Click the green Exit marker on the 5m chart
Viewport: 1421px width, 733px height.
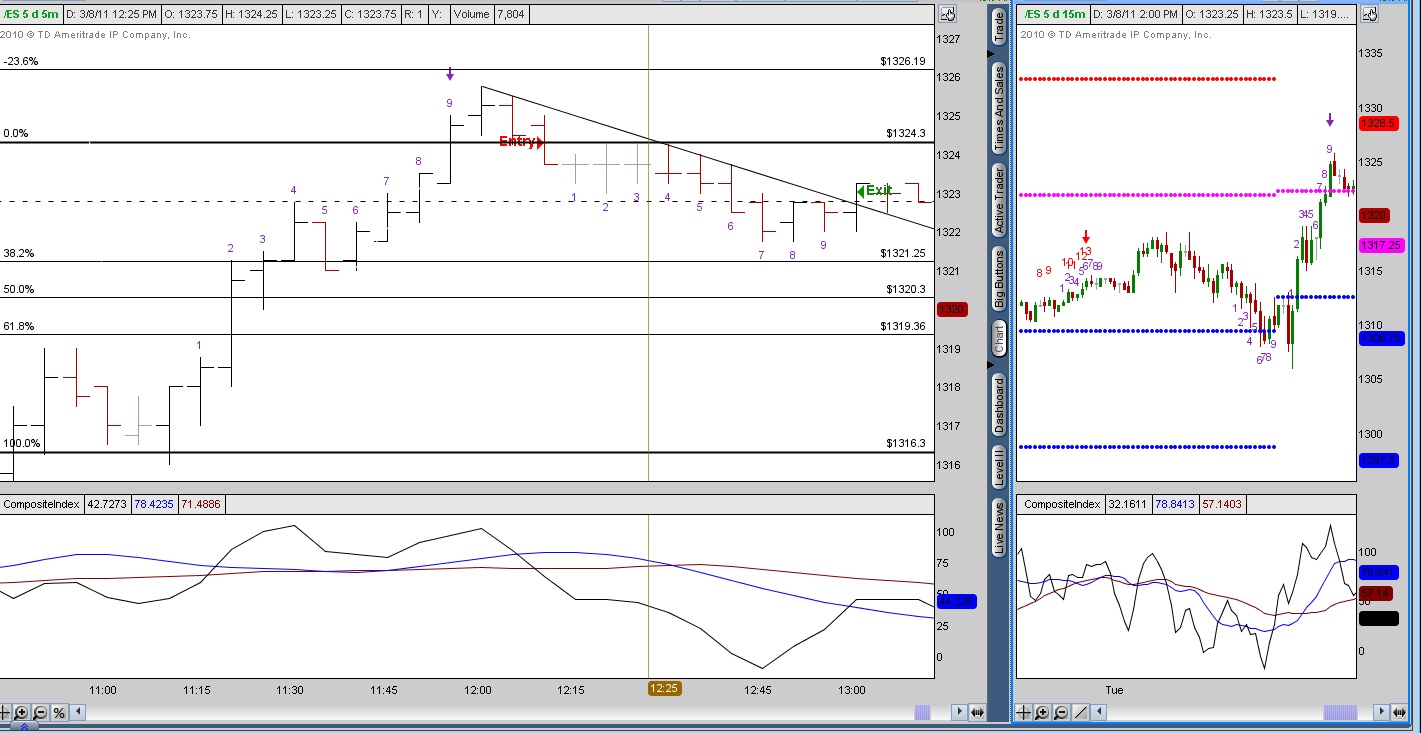874,190
